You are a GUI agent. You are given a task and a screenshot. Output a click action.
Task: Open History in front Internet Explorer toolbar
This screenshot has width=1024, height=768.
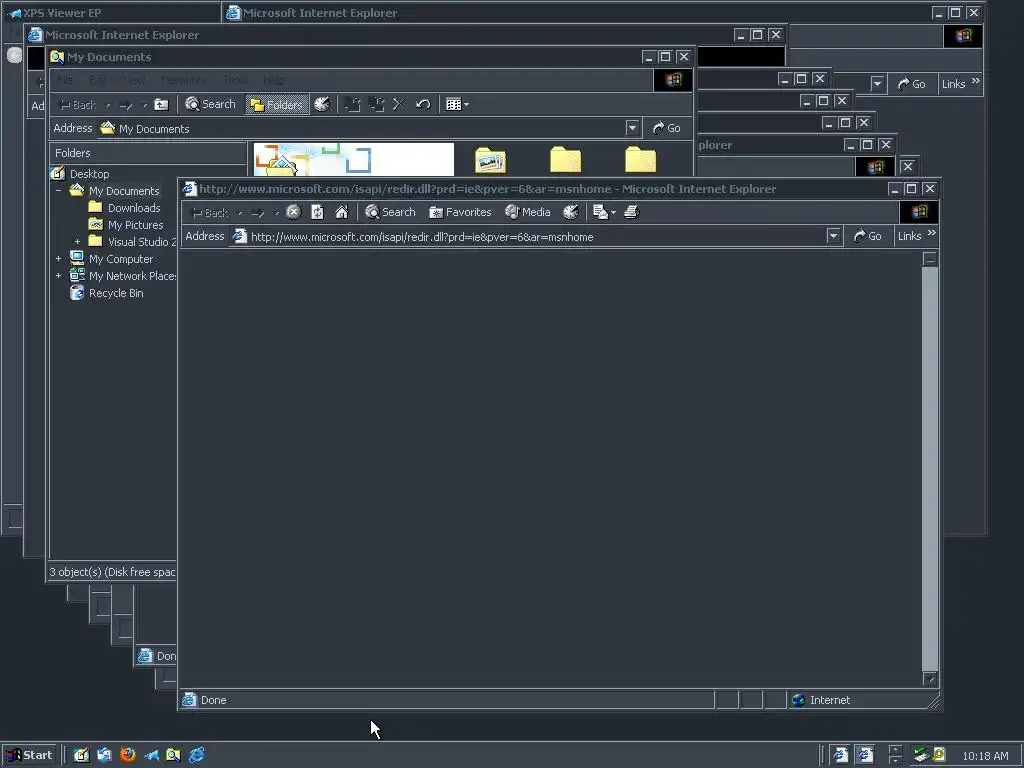(x=571, y=212)
